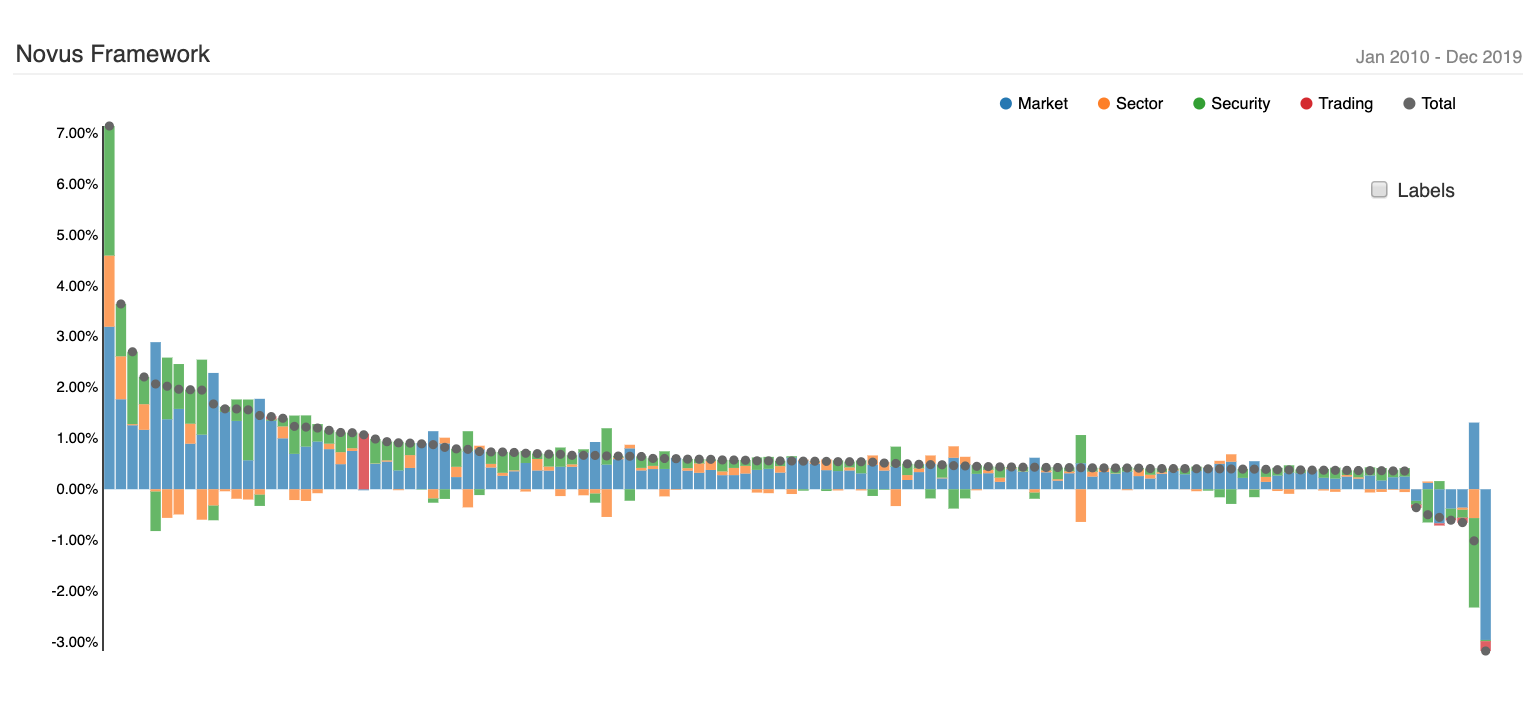Click the Novus Framework title
Screen dimensions: 1534x709
pyautogui.click(x=112, y=54)
